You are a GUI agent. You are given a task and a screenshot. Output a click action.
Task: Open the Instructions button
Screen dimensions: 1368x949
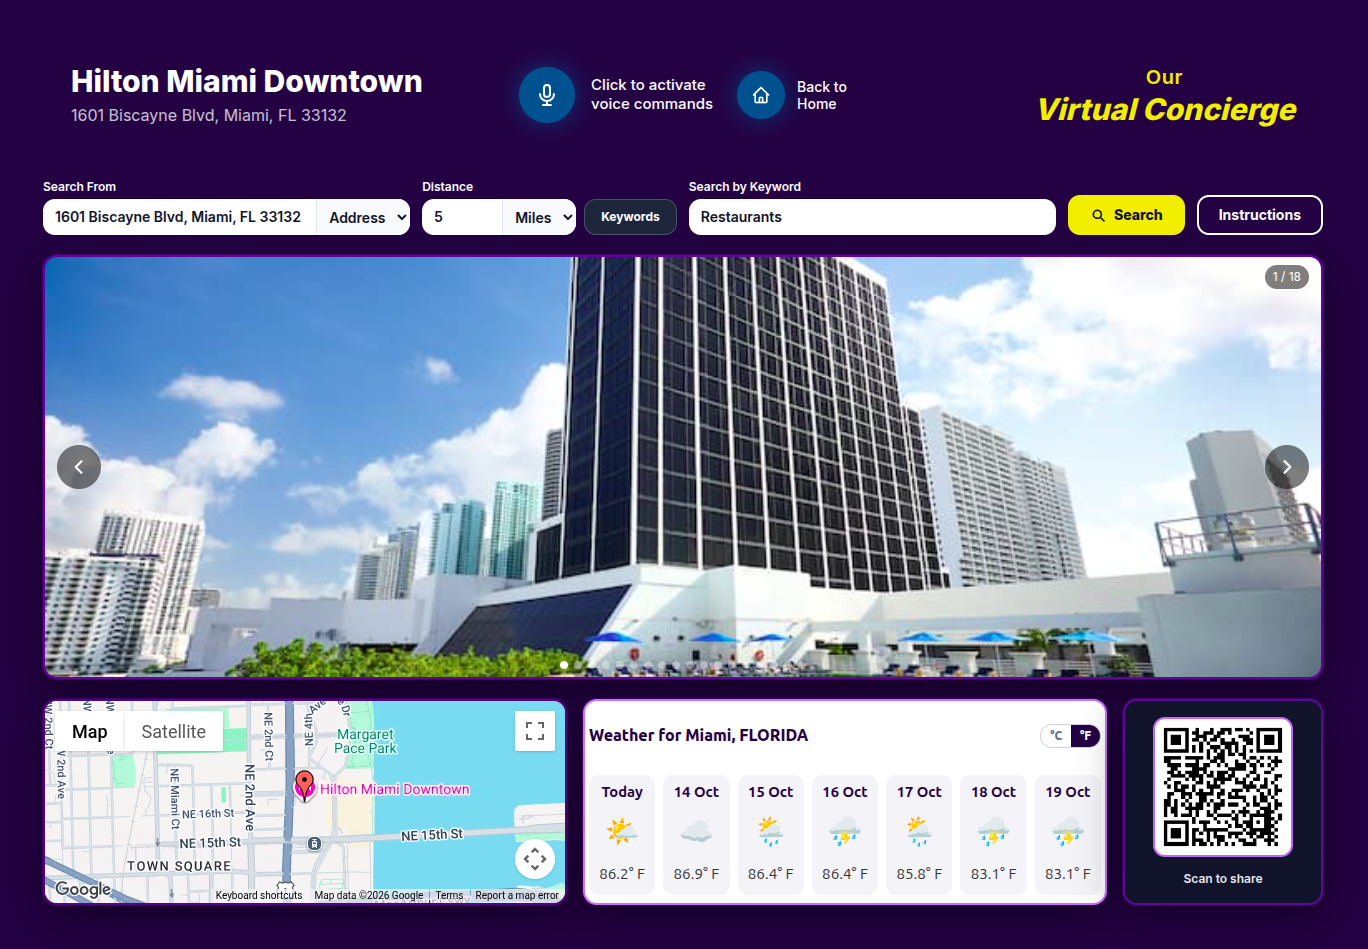pos(1260,215)
